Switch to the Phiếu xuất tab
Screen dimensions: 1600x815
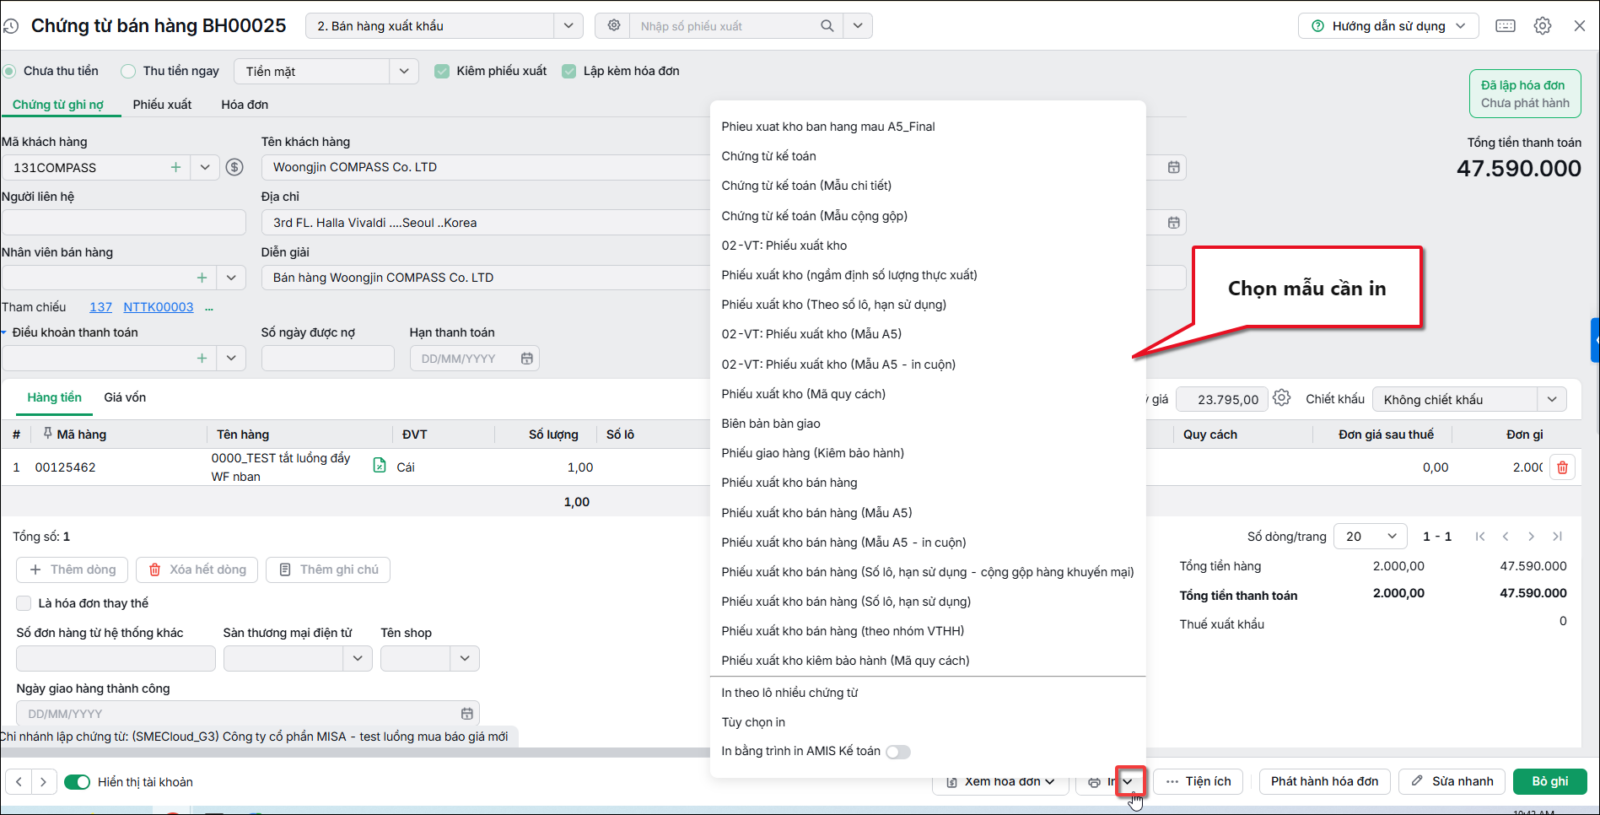162,104
